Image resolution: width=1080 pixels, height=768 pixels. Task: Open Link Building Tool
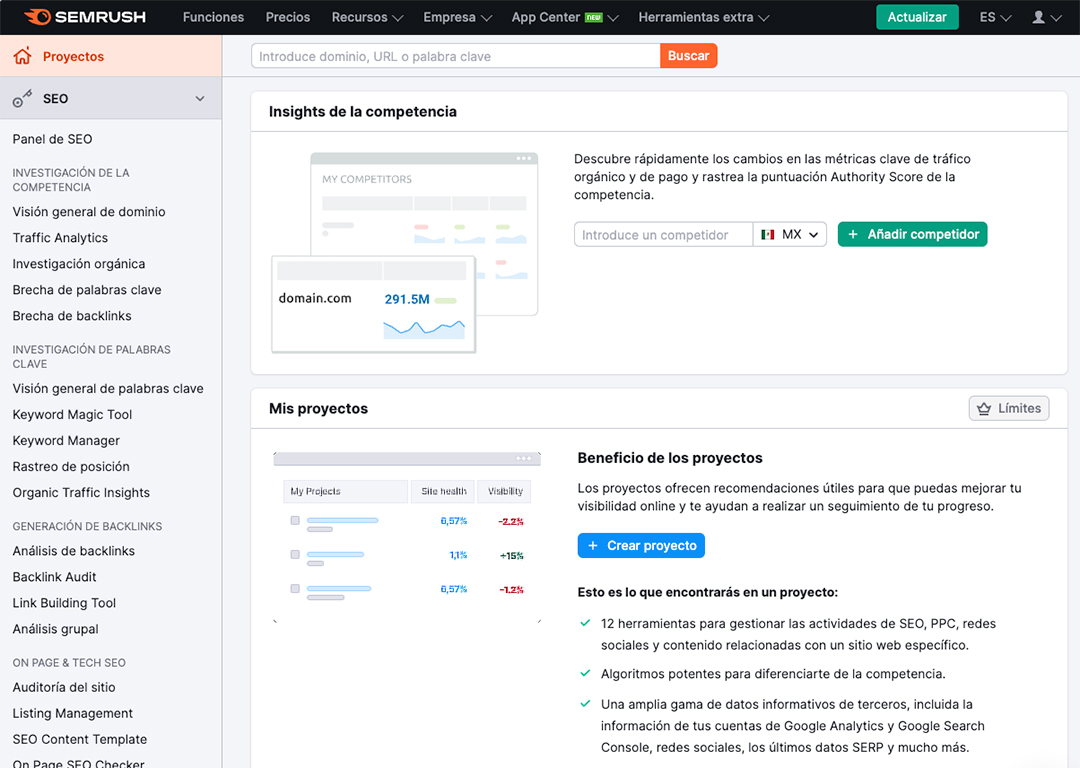(64, 603)
